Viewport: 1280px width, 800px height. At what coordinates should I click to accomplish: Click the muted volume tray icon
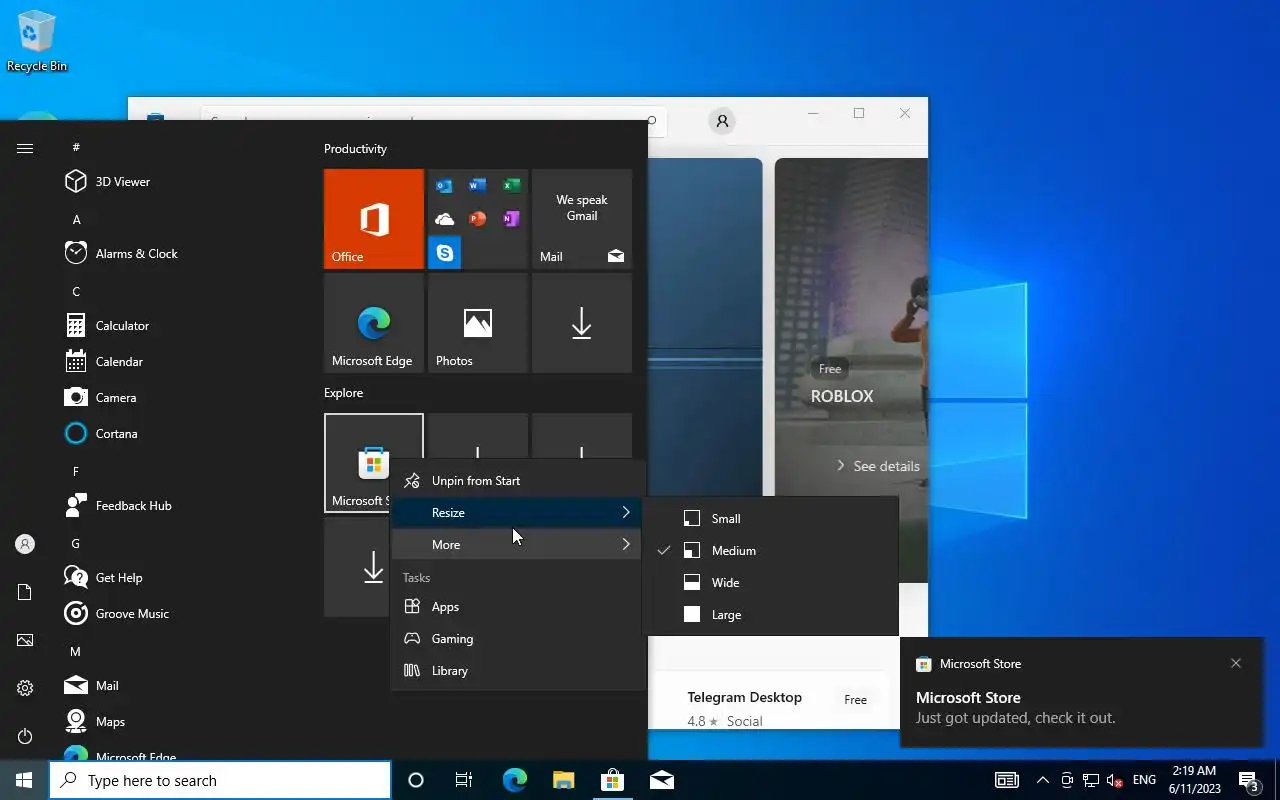point(1115,780)
